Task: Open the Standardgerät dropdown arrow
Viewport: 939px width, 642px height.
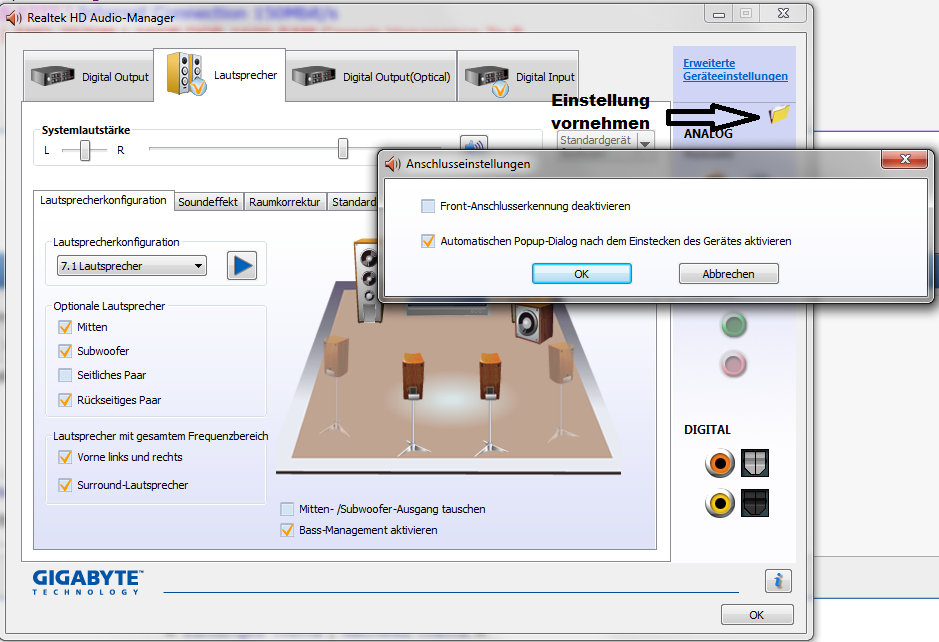Action: tap(645, 143)
